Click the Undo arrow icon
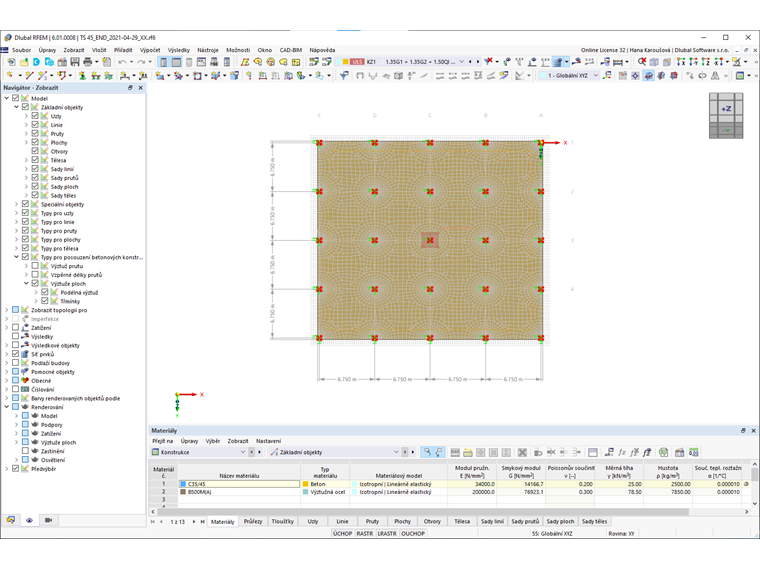The width and height of the screenshot is (760, 570). (x=123, y=62)
